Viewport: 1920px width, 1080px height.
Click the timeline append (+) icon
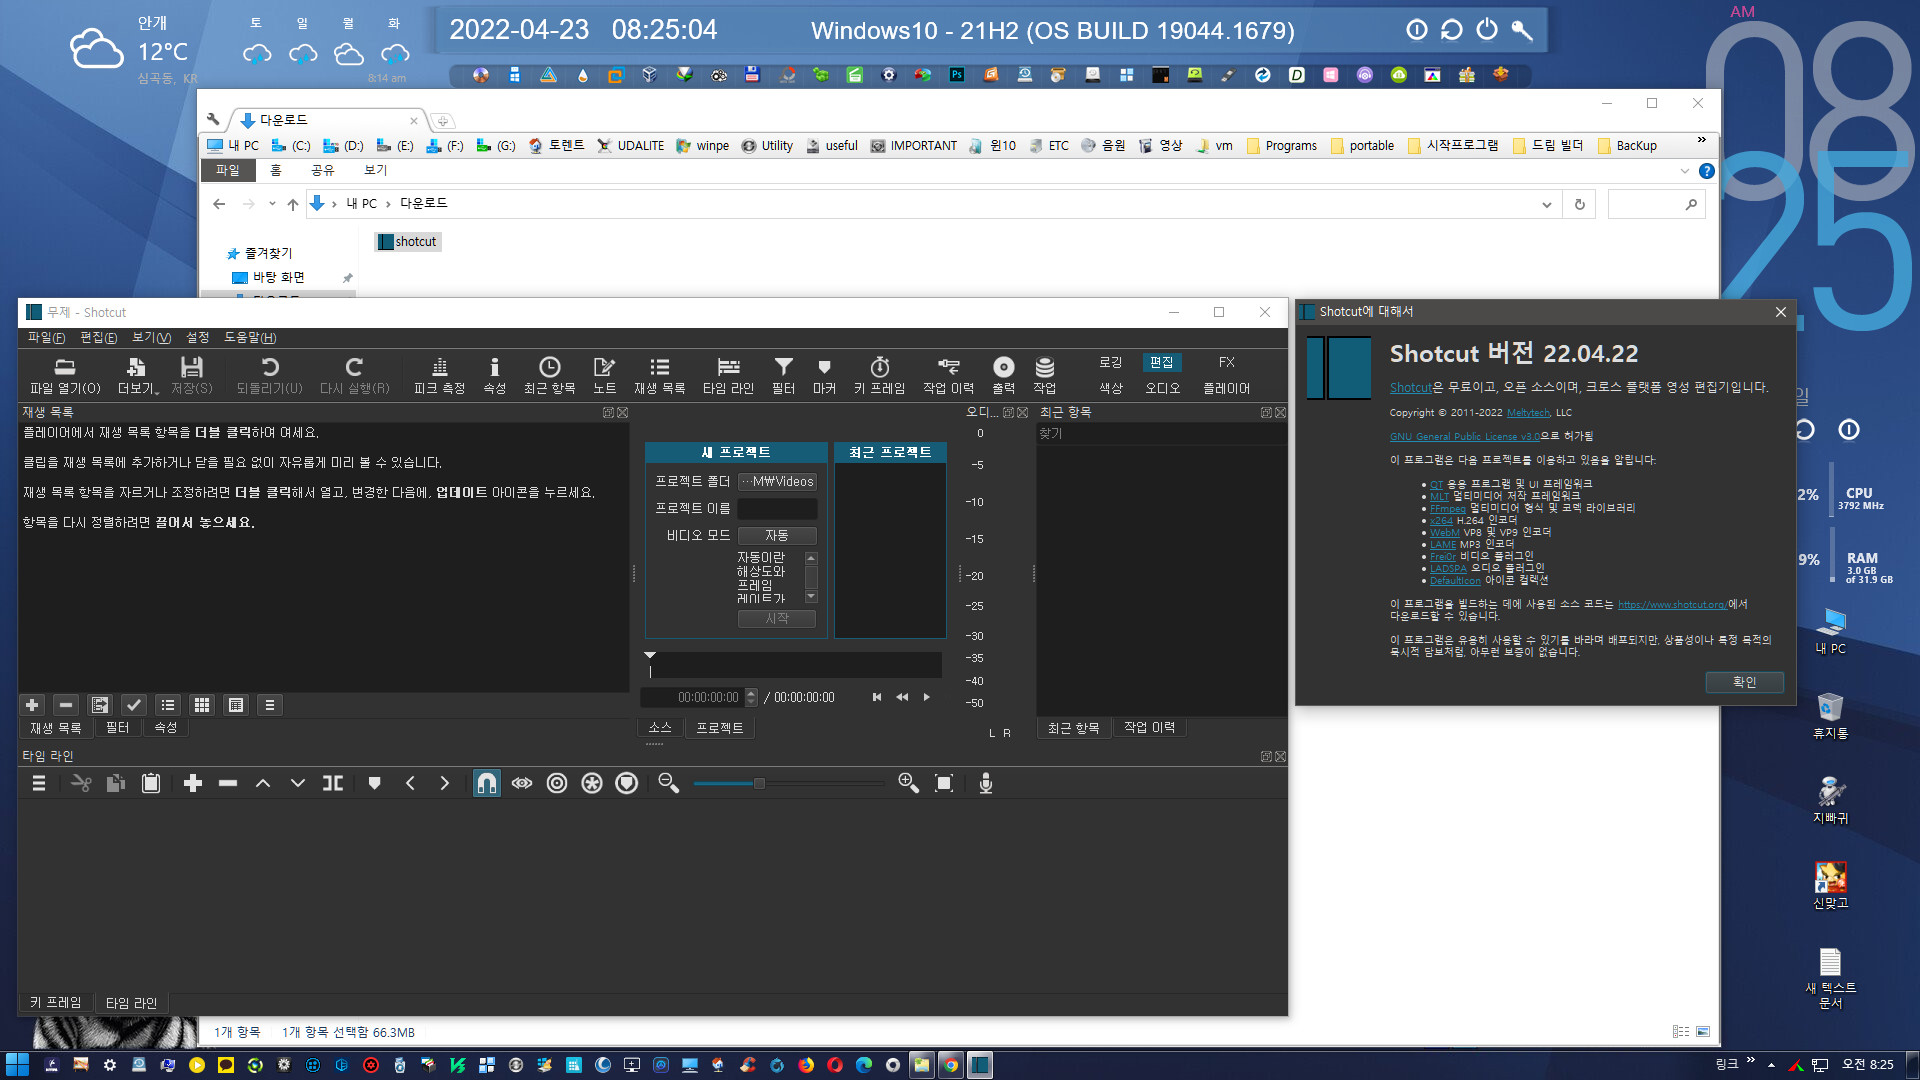[x=193, y=783]
